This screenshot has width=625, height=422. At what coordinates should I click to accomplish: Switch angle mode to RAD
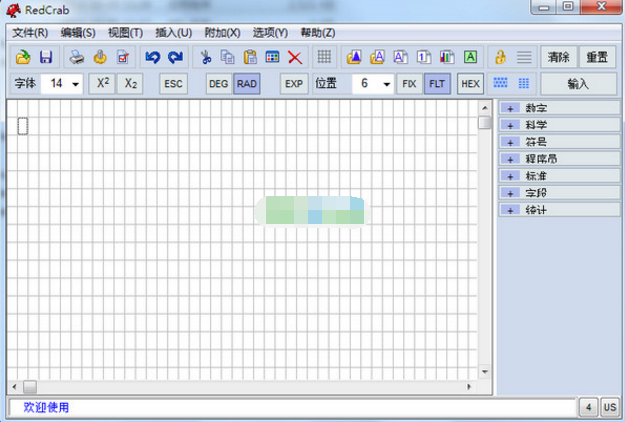(247, 84)
